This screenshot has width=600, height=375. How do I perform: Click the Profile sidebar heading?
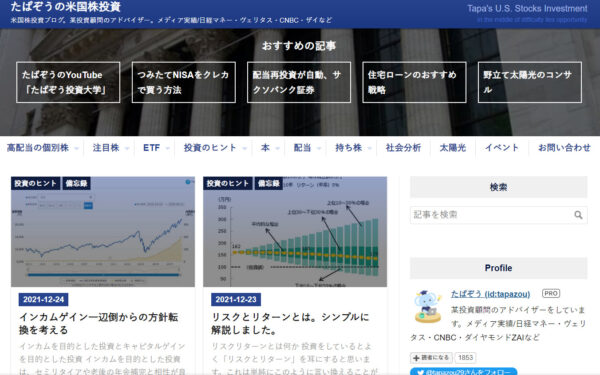coord(498,268)
